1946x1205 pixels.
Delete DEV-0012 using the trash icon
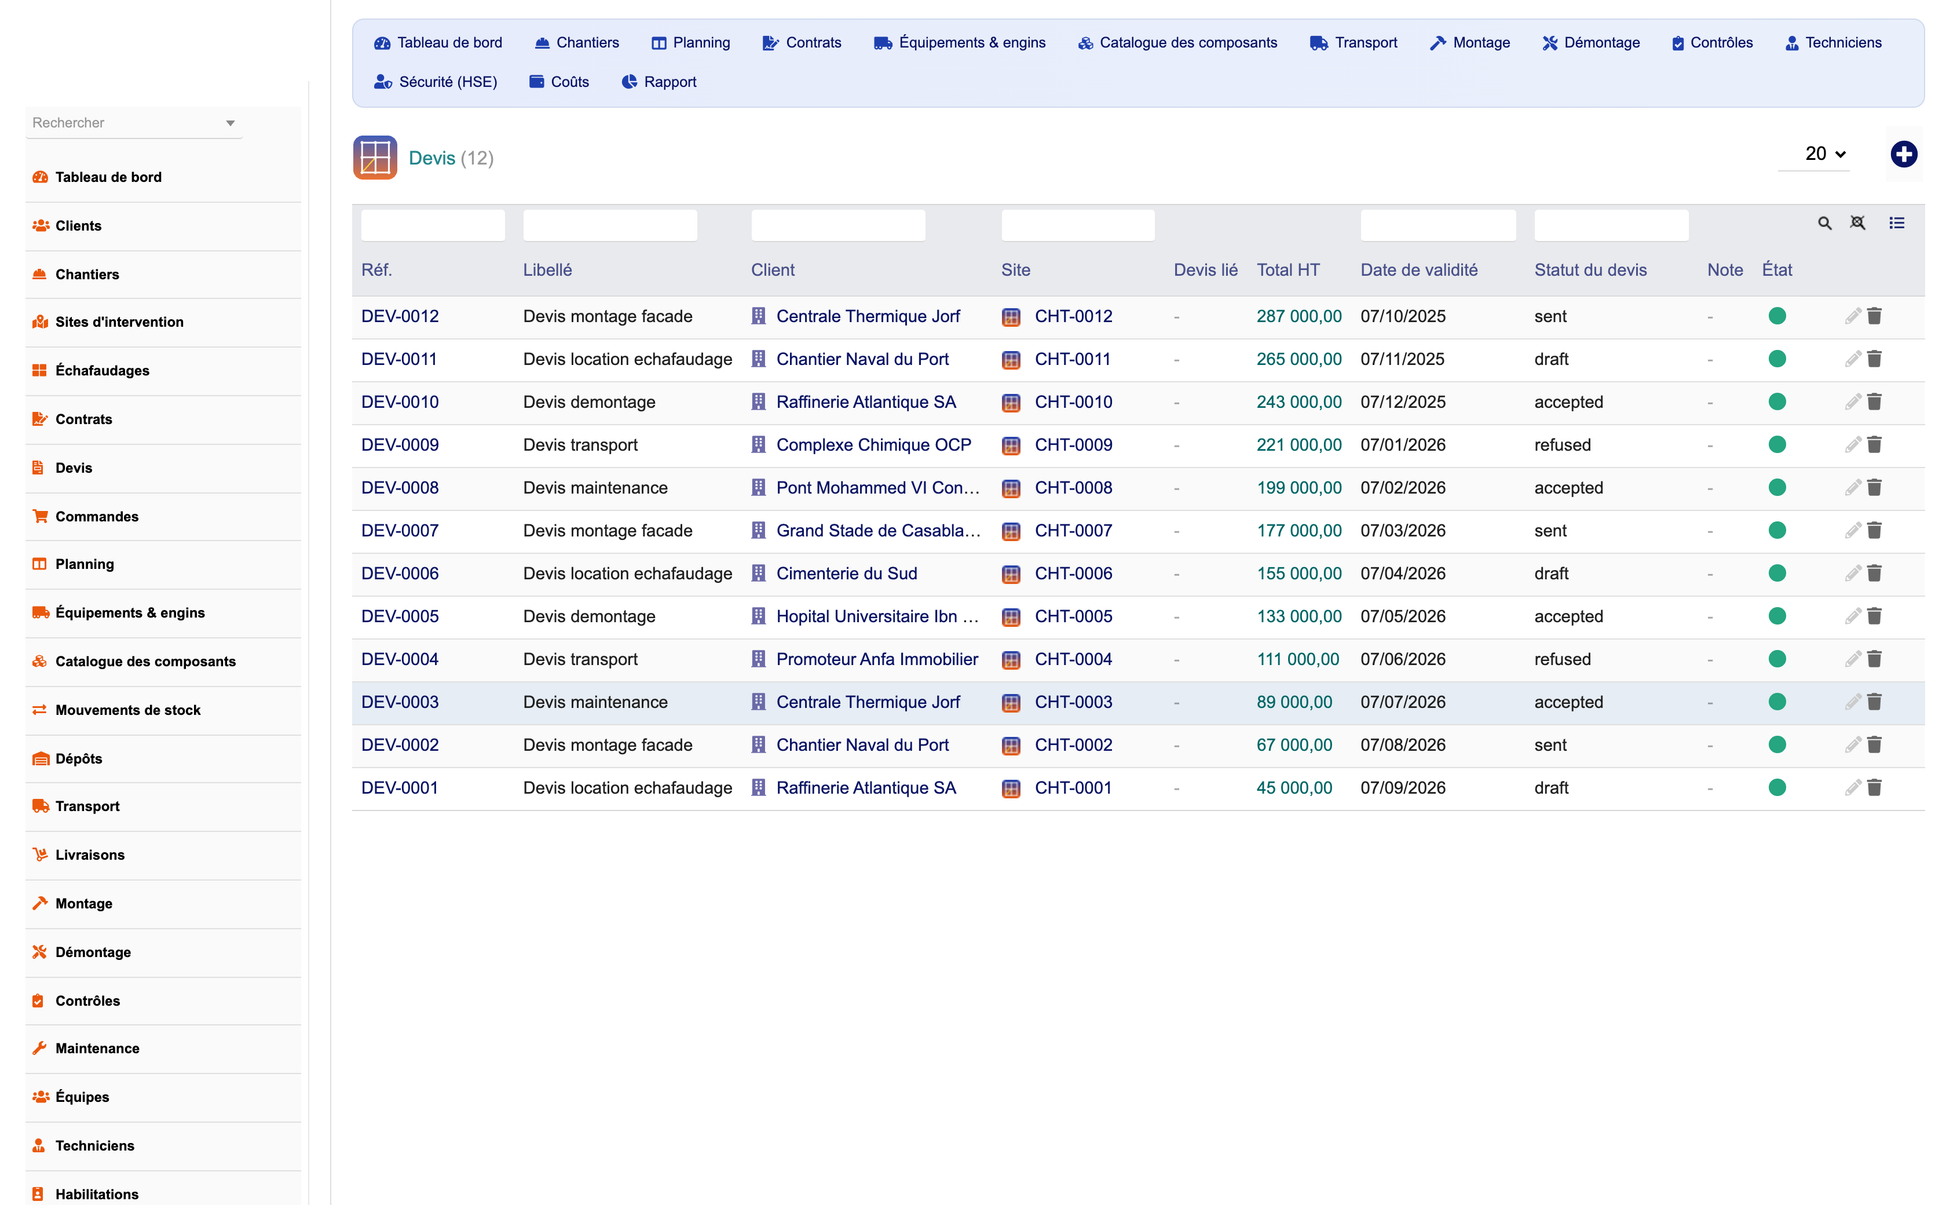click(x=1874, y=316)
